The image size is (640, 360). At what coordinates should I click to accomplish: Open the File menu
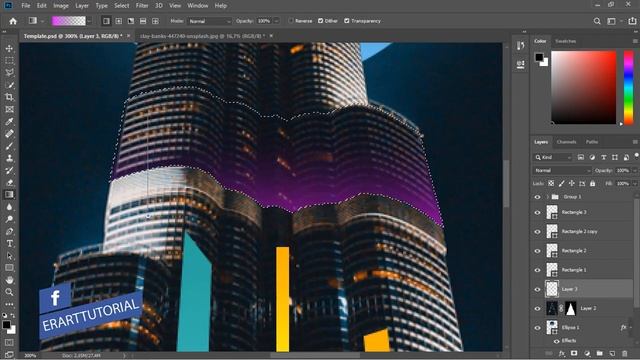point(26,6)
